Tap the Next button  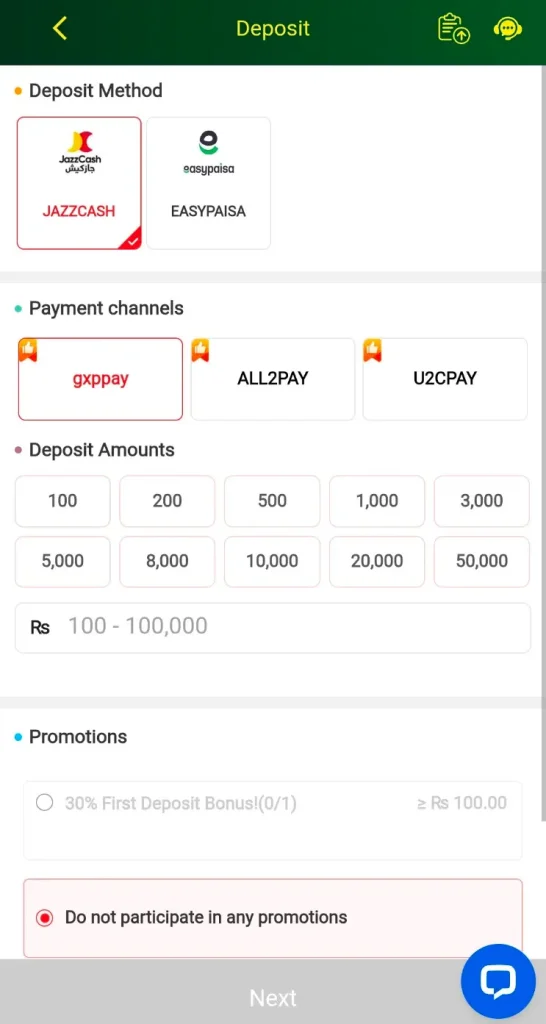tap(273, 997)
